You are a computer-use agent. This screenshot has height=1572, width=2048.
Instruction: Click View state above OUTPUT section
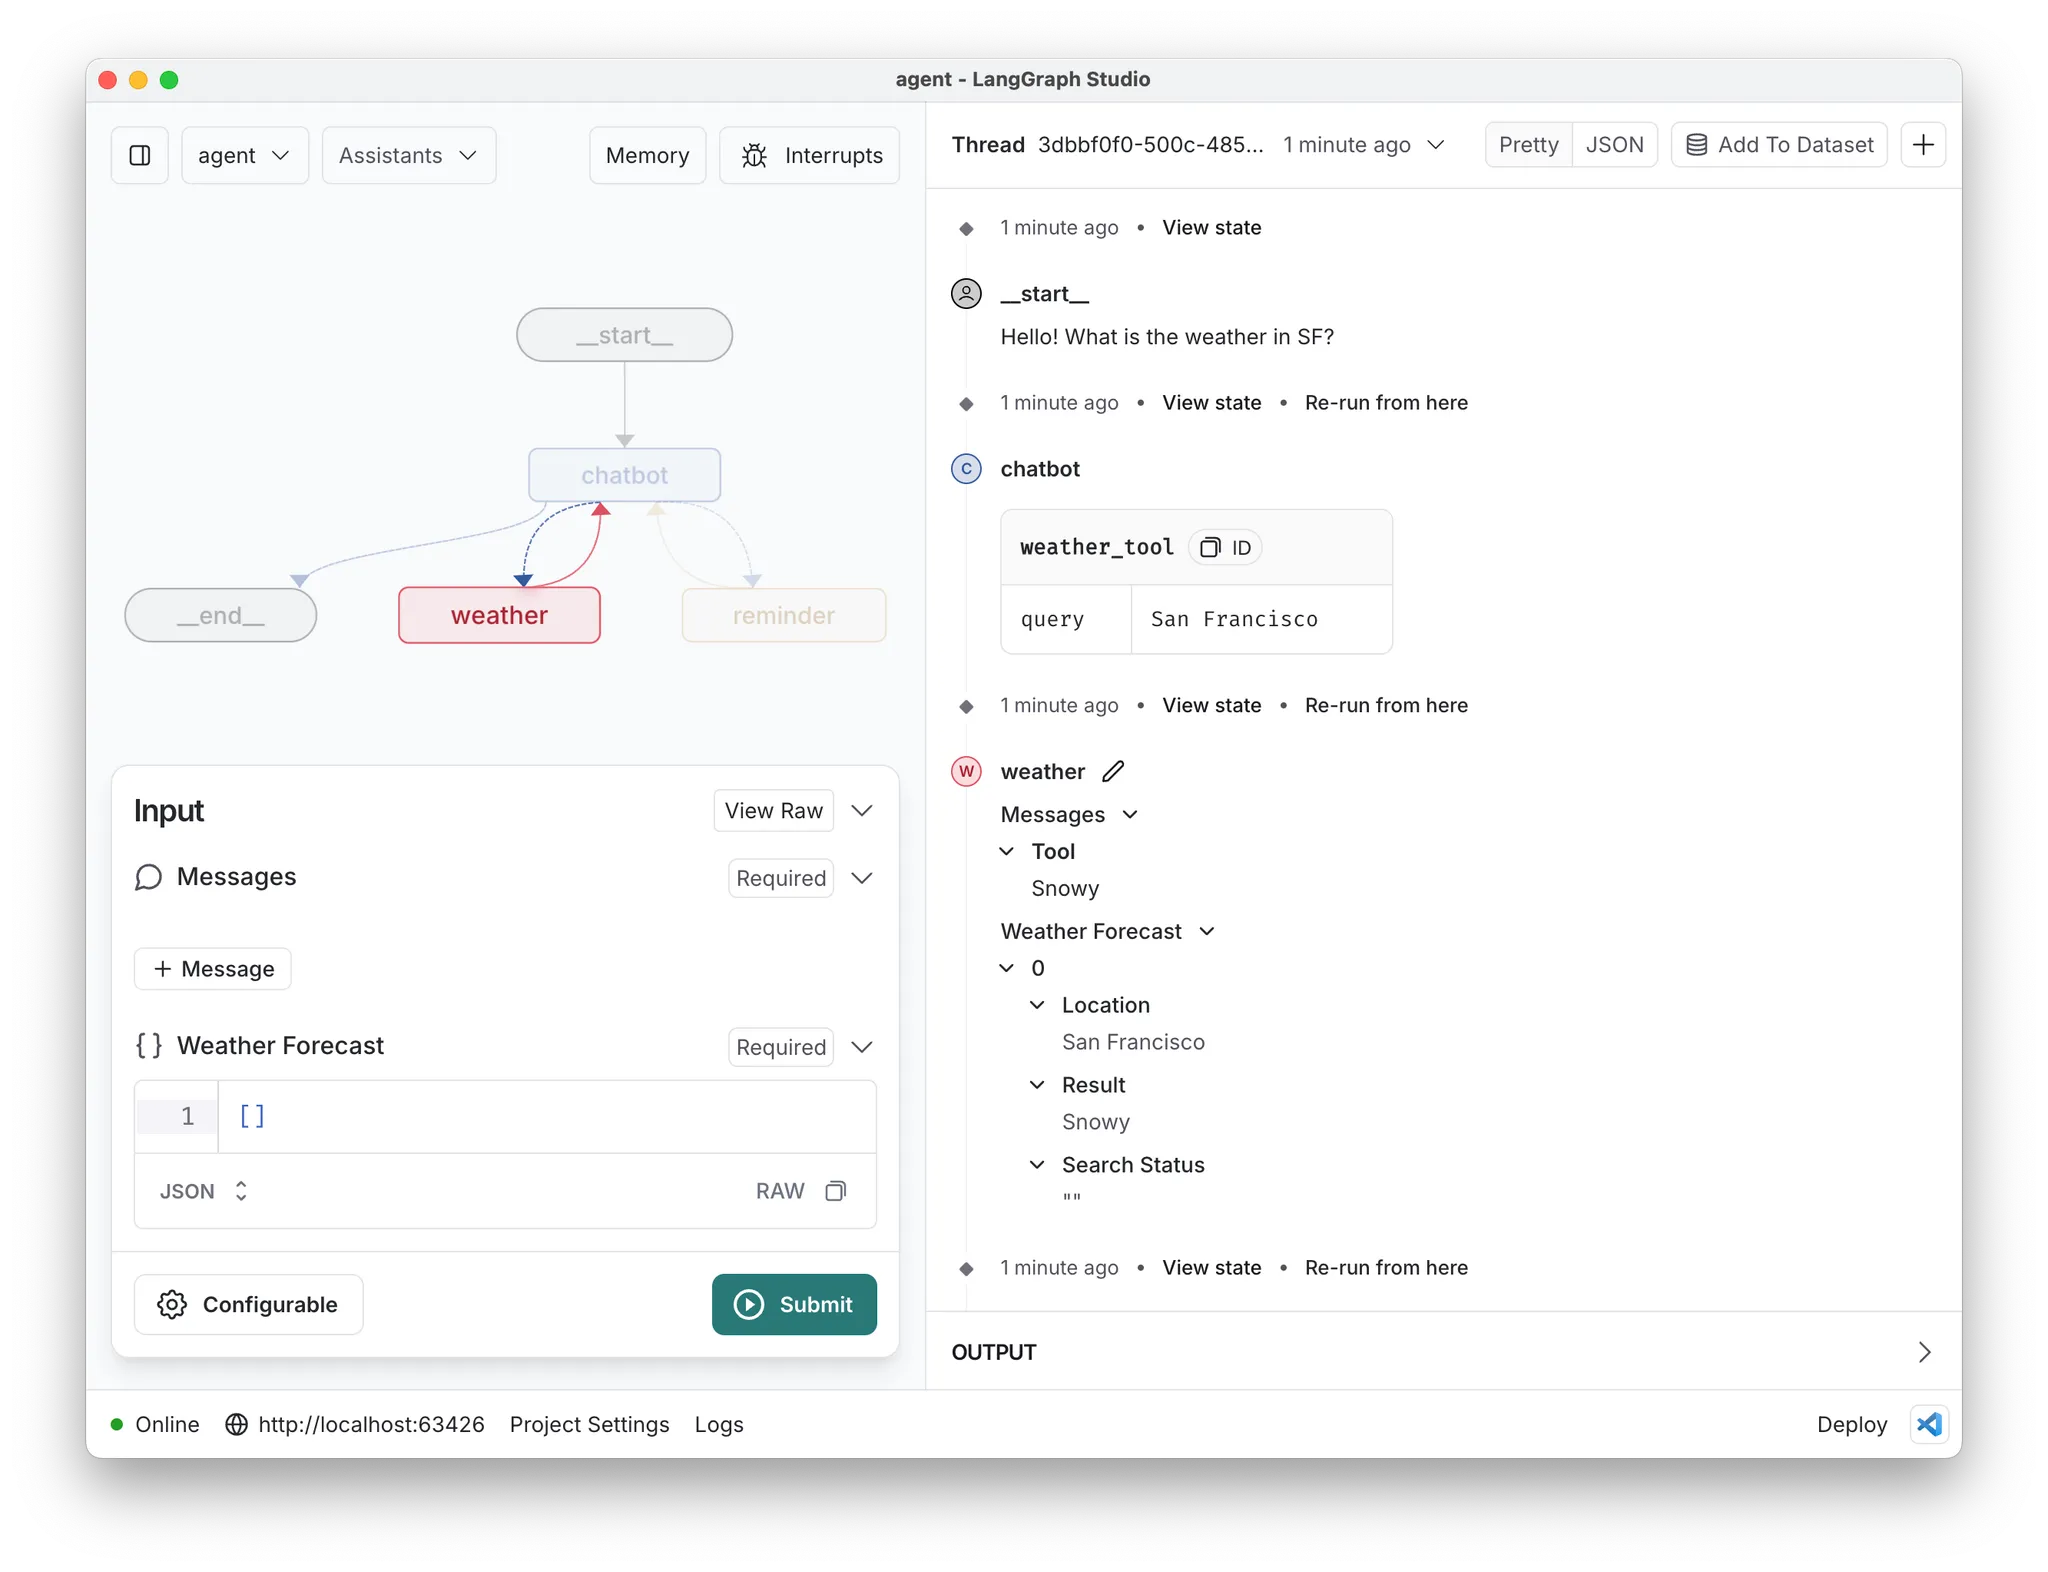coord(1211,1267)
